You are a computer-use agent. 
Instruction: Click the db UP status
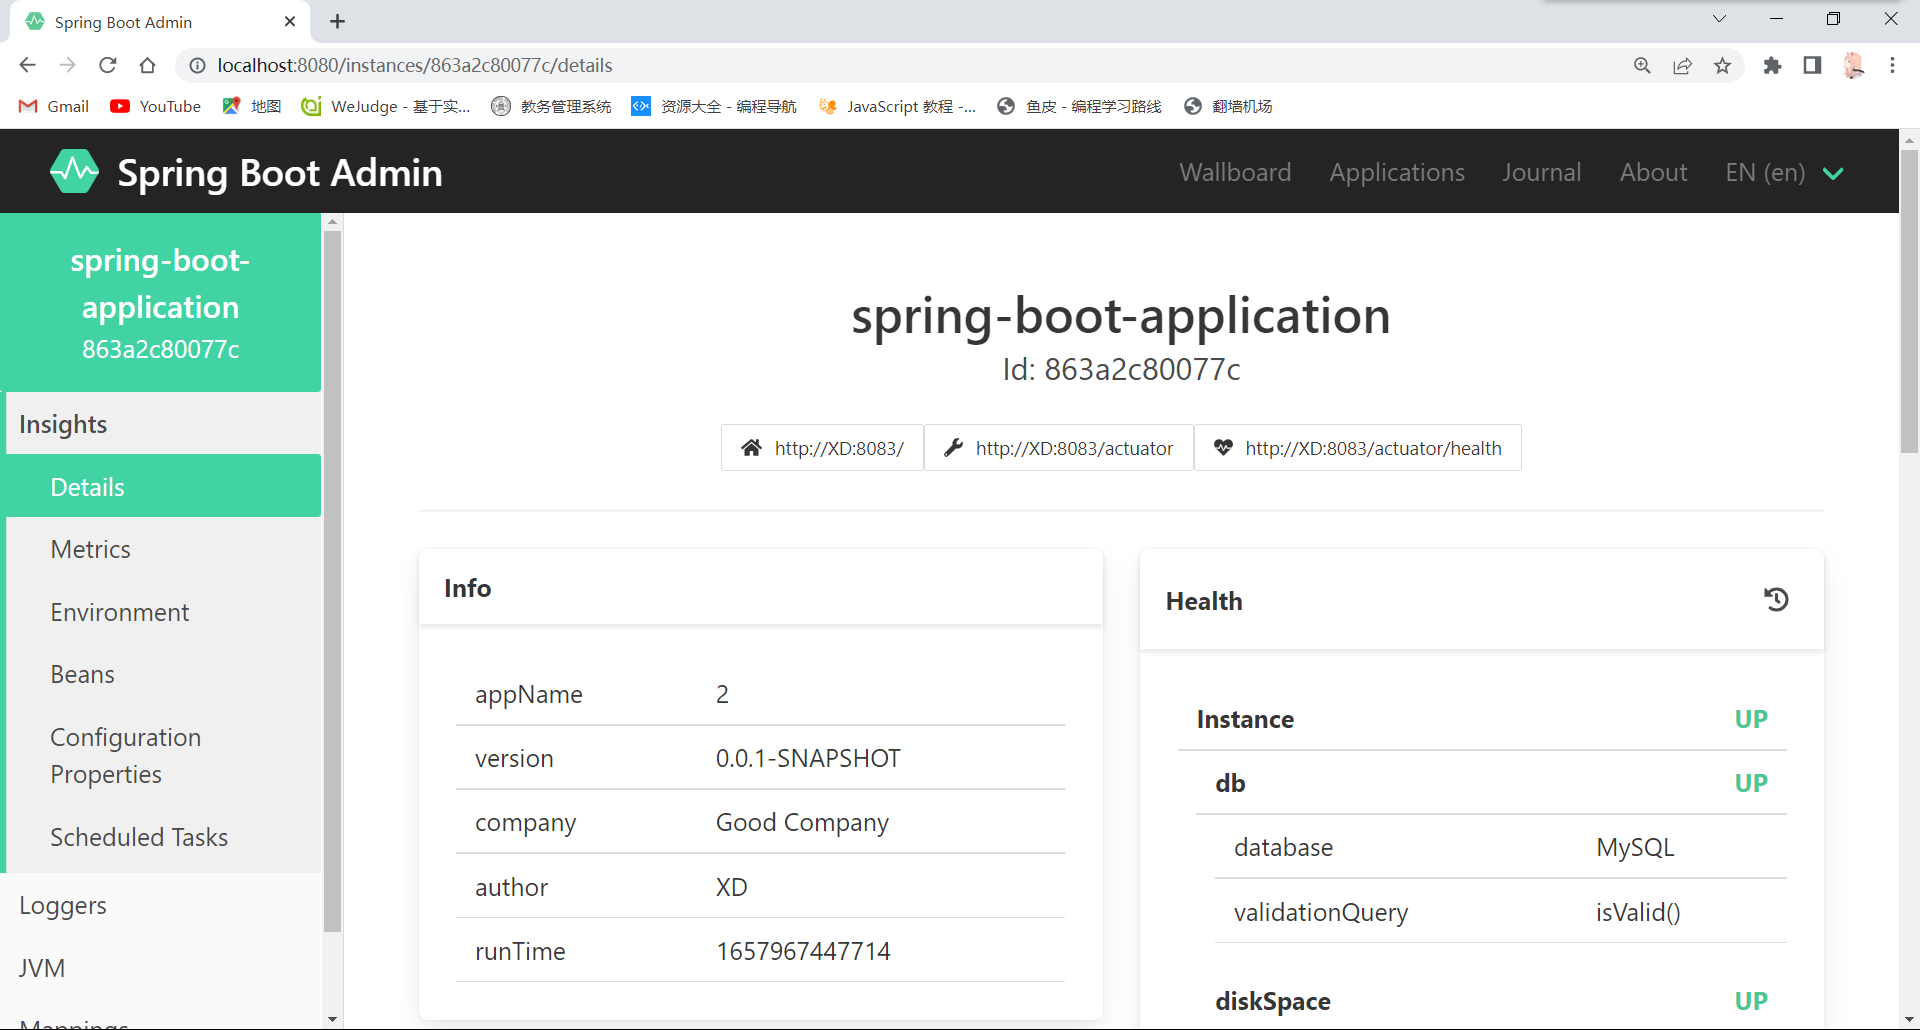1751,783
